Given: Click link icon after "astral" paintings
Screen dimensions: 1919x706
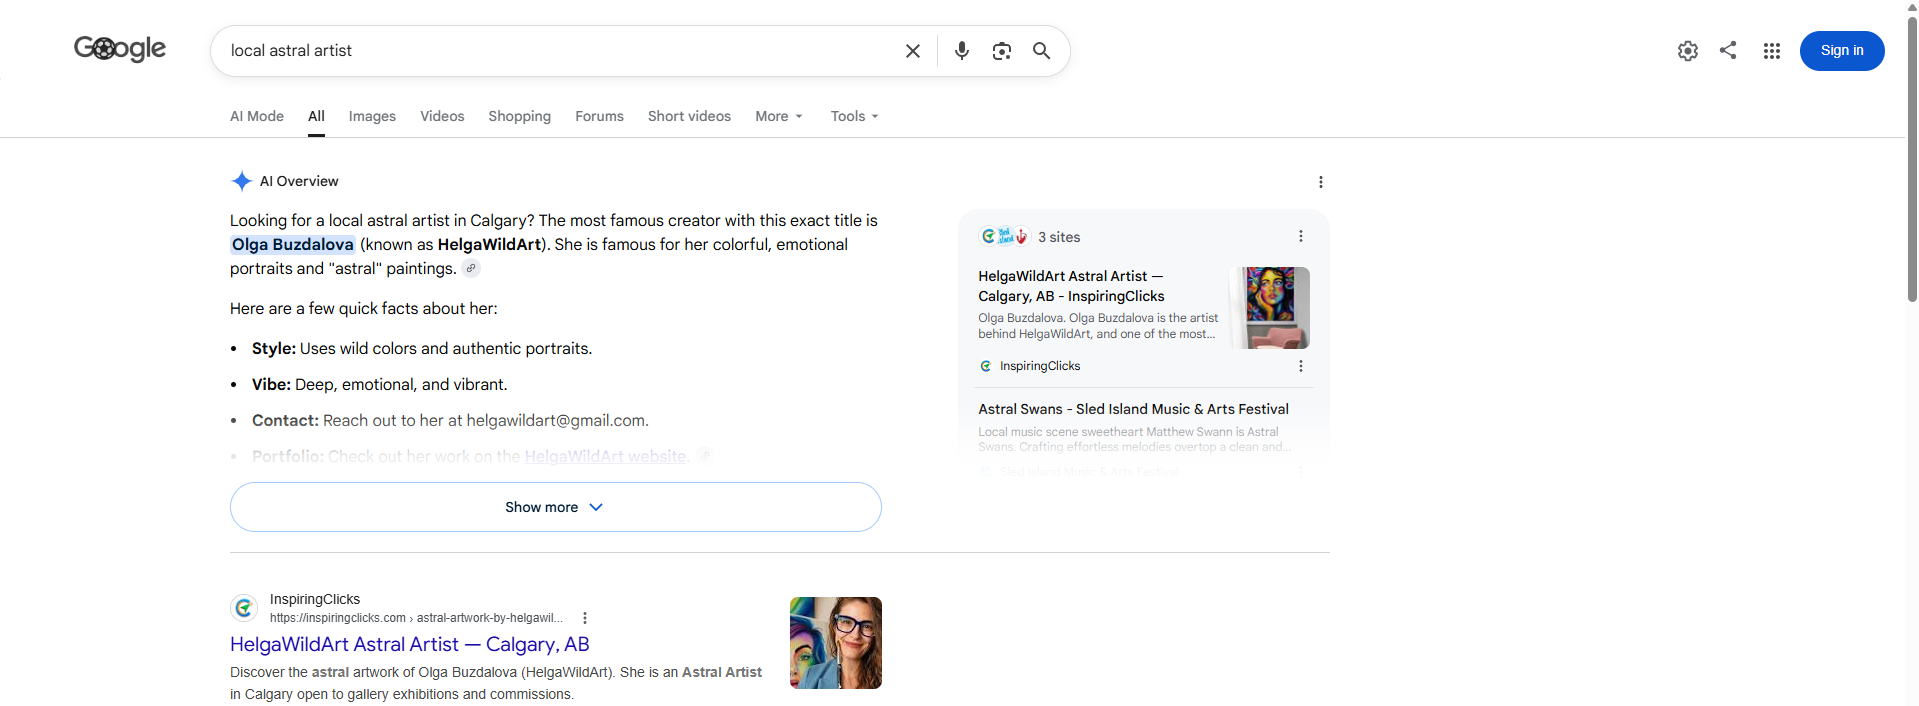Looking at the screenshot, I should (471, 268).
